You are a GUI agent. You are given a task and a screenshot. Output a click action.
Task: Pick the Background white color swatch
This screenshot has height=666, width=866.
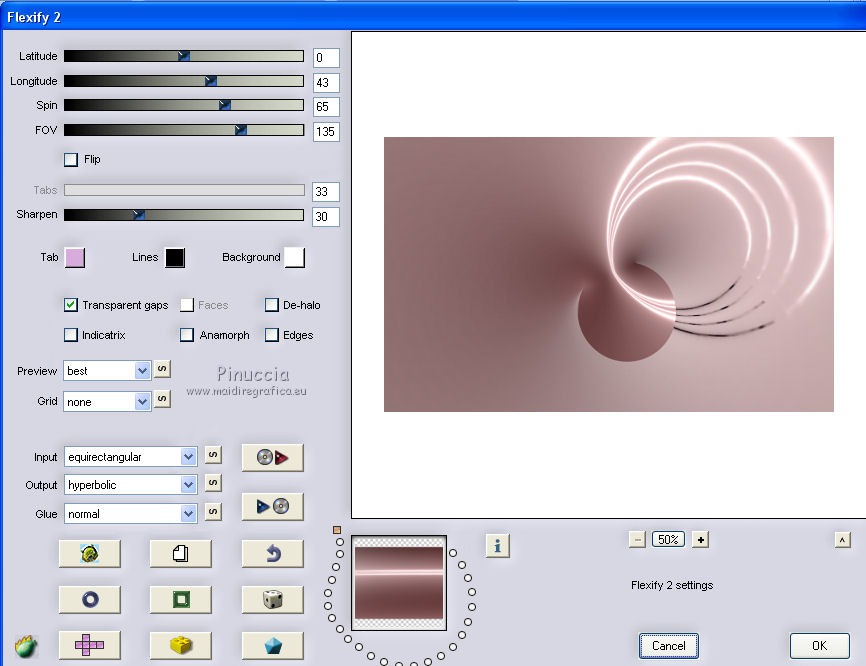tap(294, 257)
